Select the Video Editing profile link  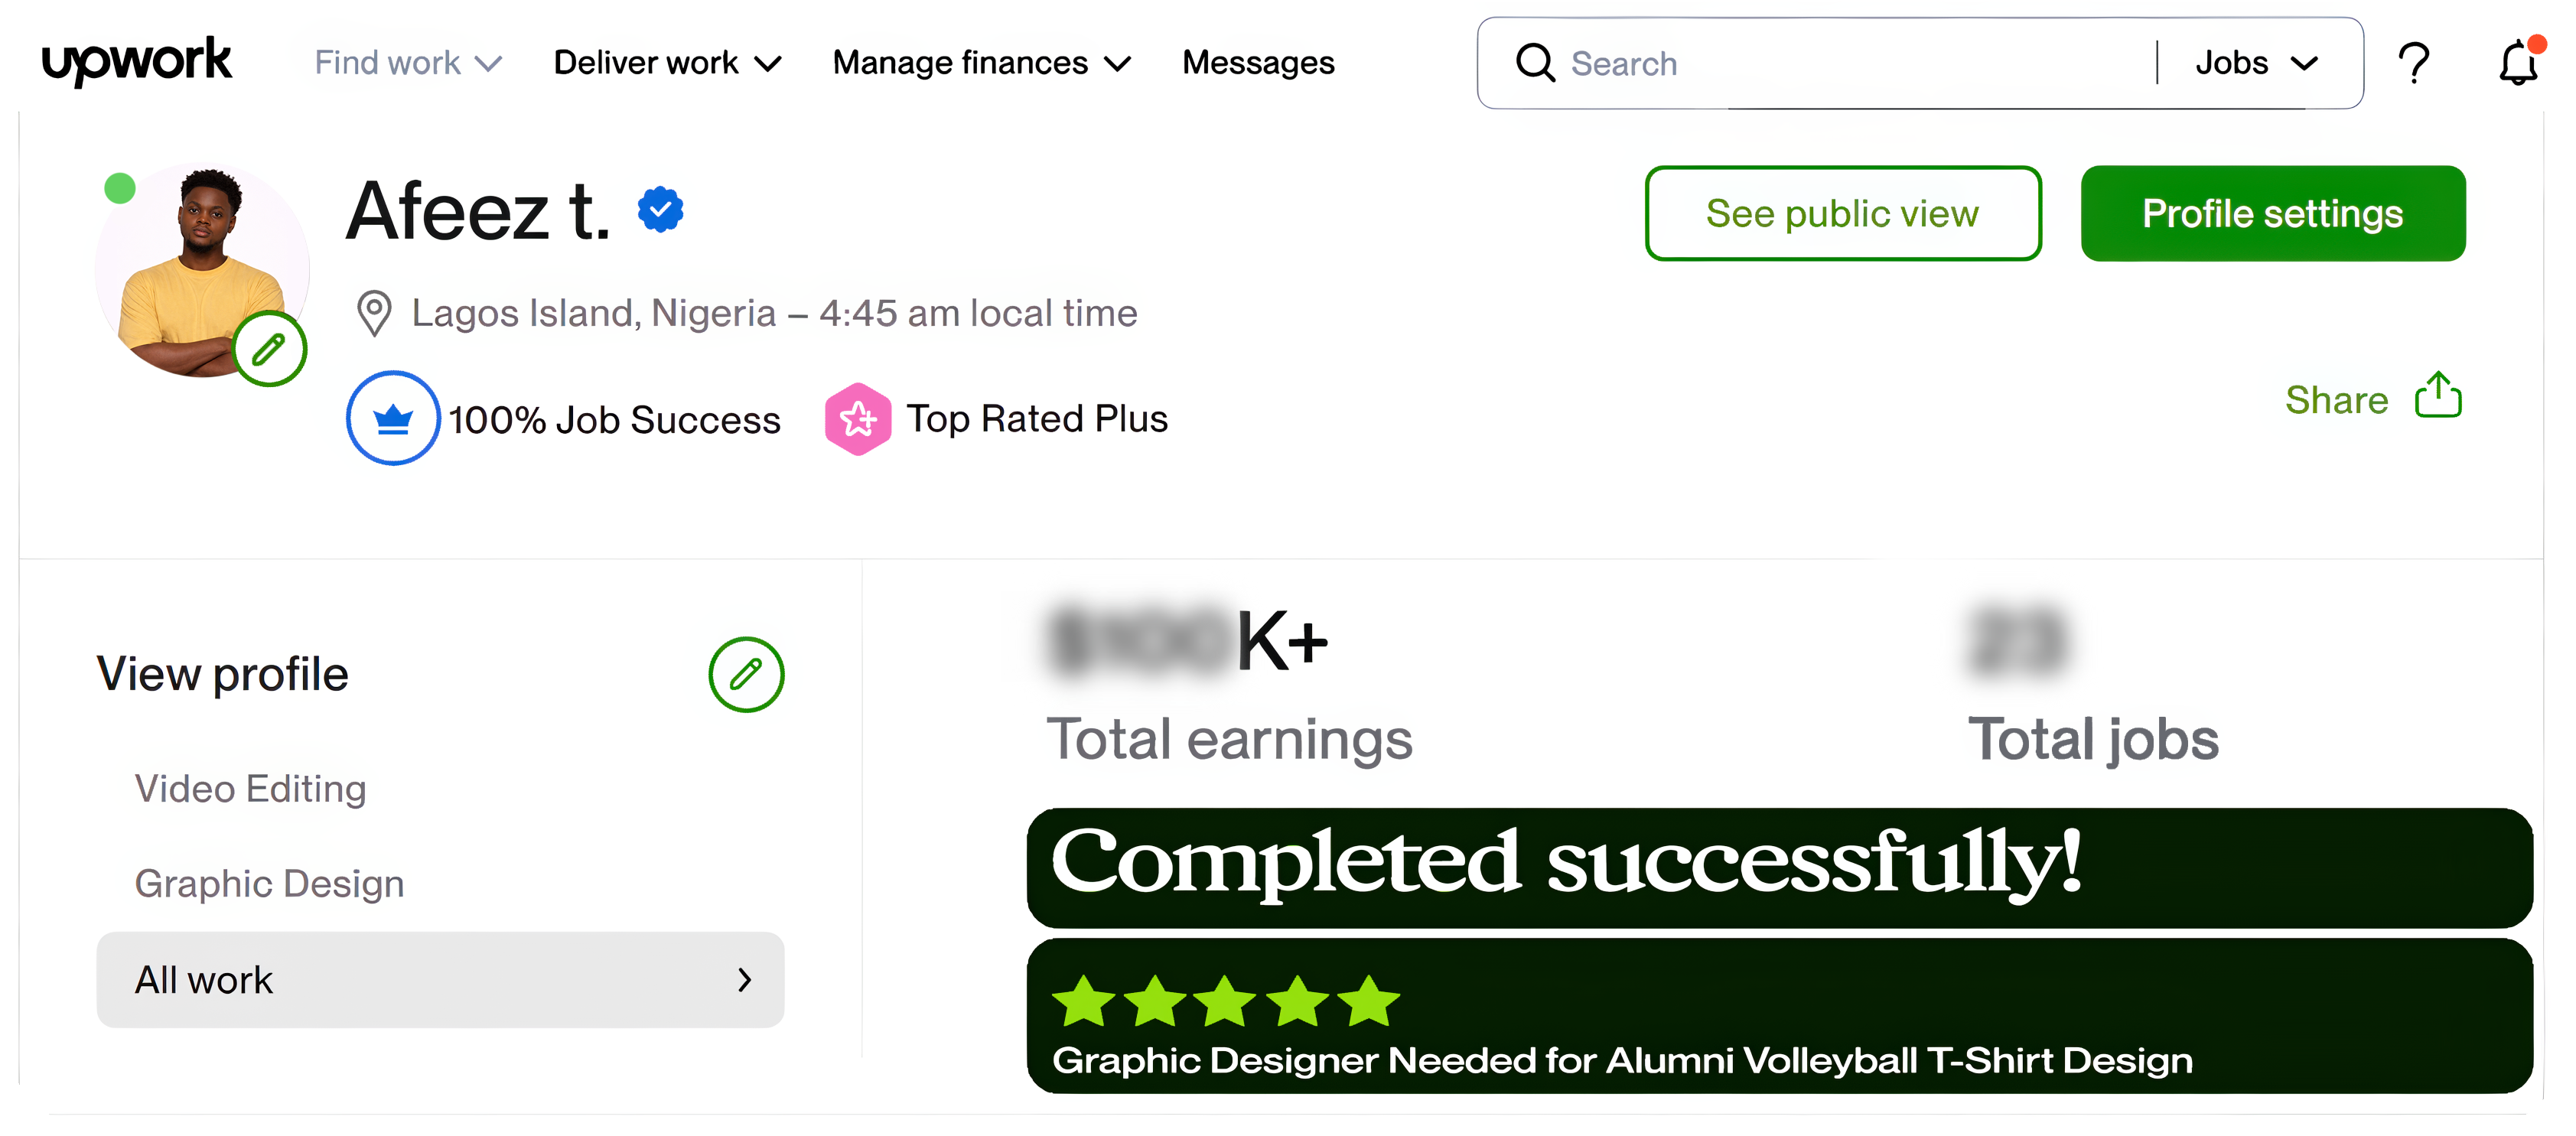pyautogui.click(x=250, y=788)
